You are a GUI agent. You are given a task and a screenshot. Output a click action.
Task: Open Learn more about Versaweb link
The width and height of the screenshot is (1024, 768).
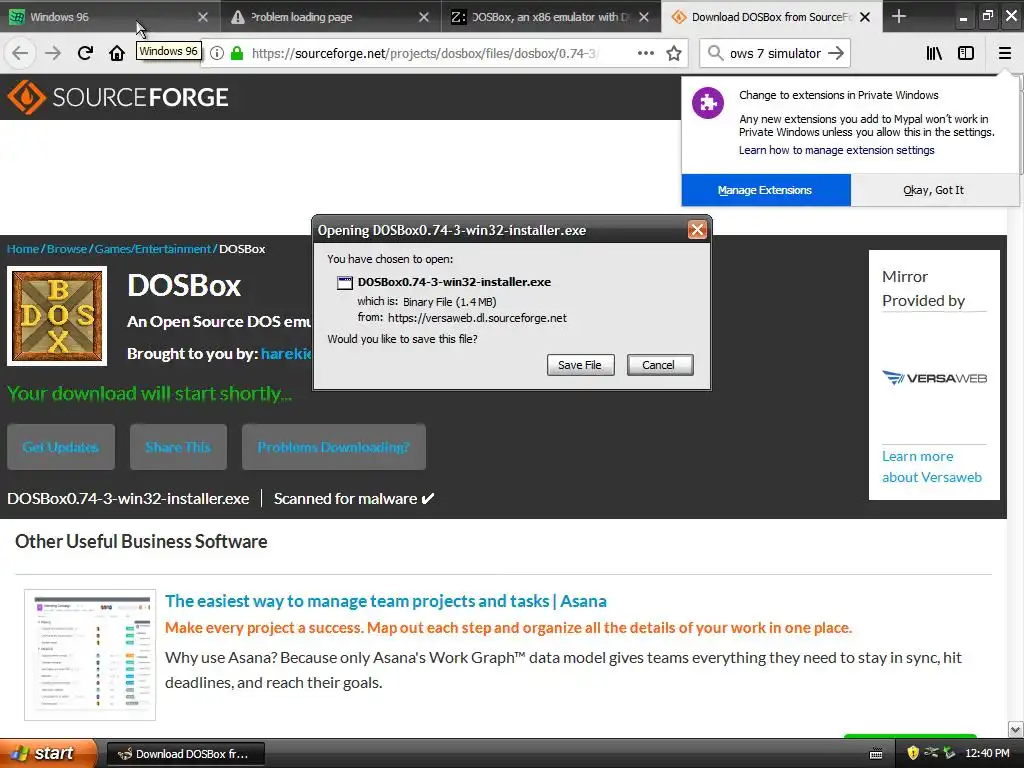click(932, 467)
